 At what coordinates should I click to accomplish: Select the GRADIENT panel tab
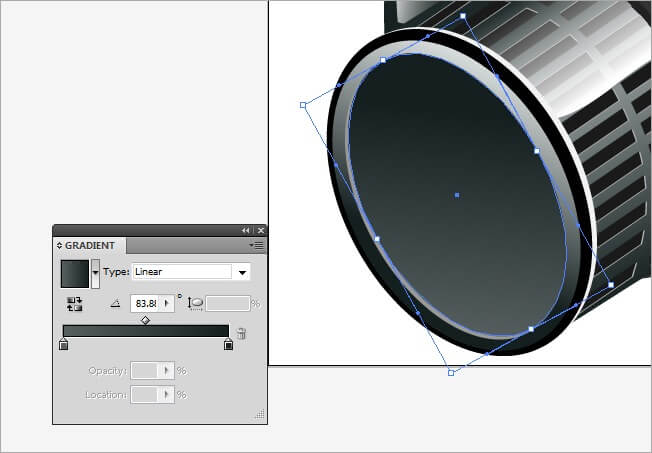[x=90, y=245]
